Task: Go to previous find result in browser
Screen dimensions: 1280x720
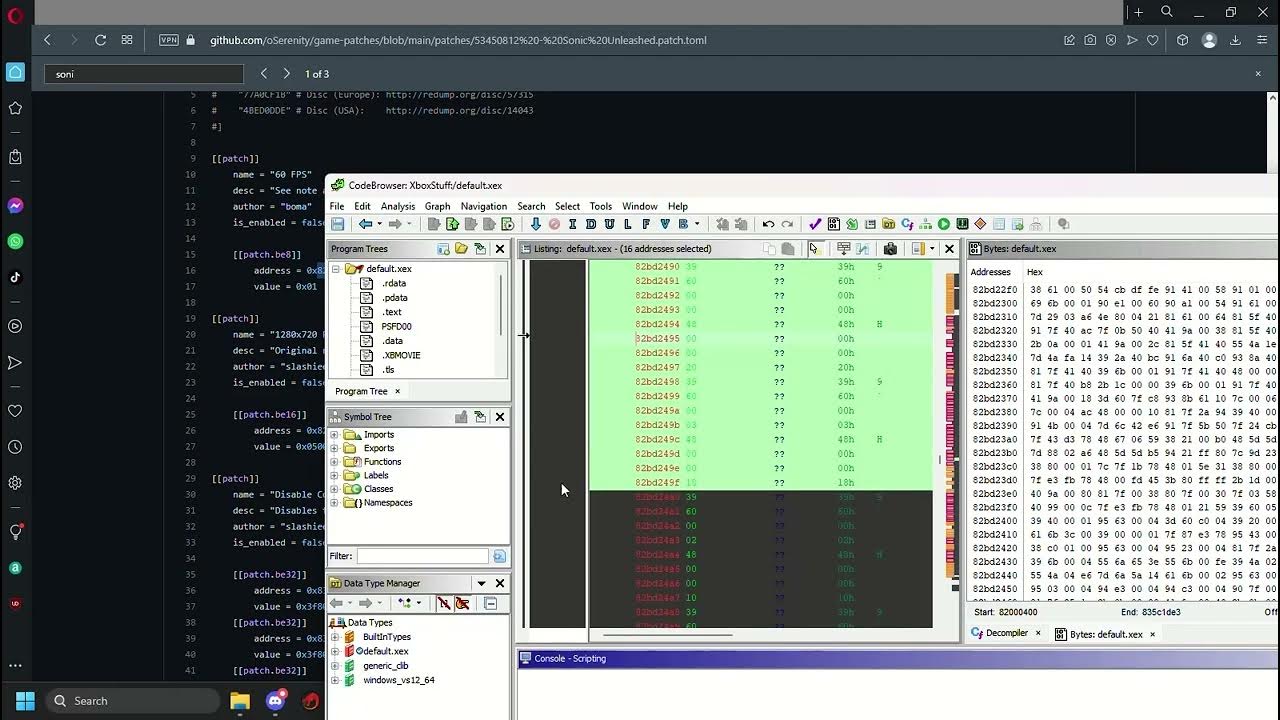Action: [263, 74]
